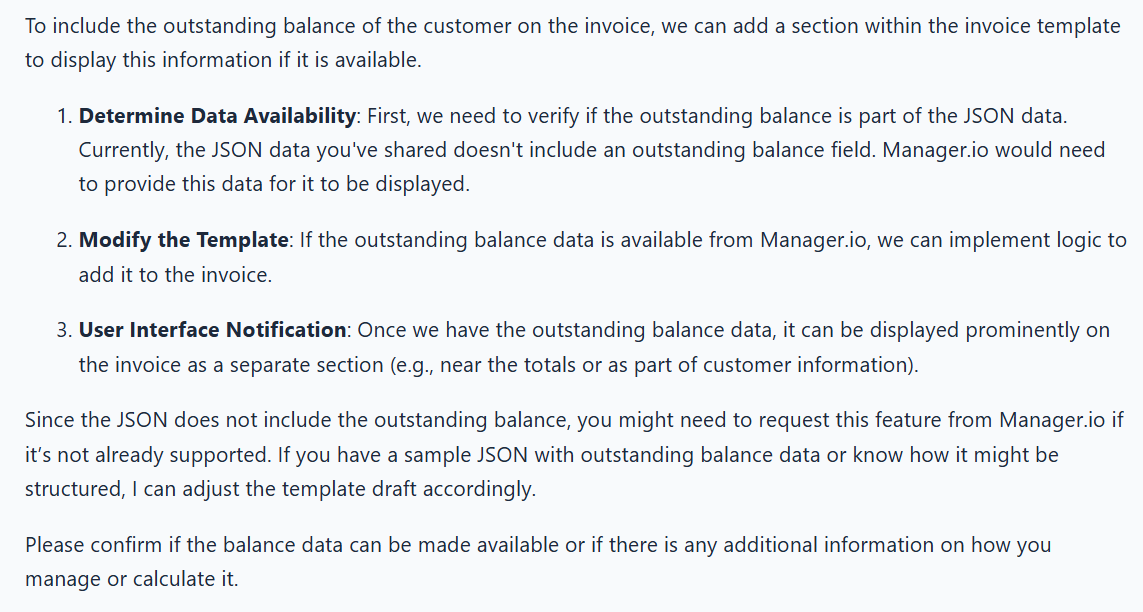Click the final words 'manage or calculate it.'
This screenshot has height=612, width=1143.
click(x=131, y=579)
